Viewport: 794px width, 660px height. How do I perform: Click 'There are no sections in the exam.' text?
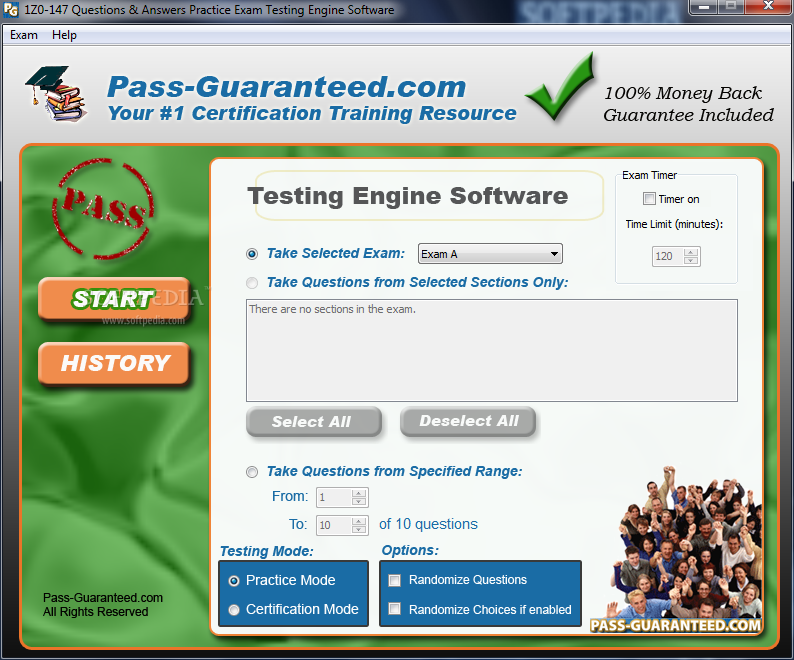[x=332, y=309]
